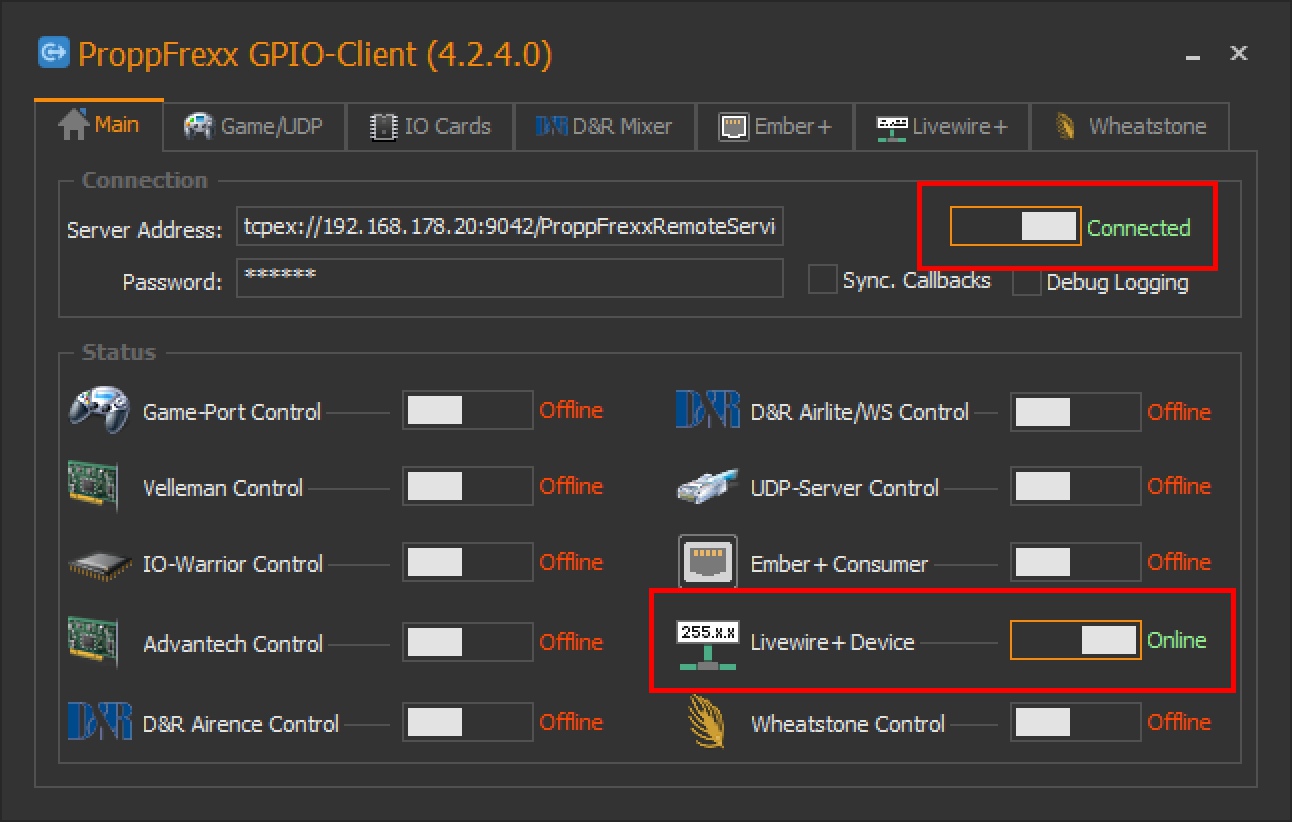1292x822 pixels.
Task: Click the Offline status beside UDP-Server Control
Action: [1179, 486]
